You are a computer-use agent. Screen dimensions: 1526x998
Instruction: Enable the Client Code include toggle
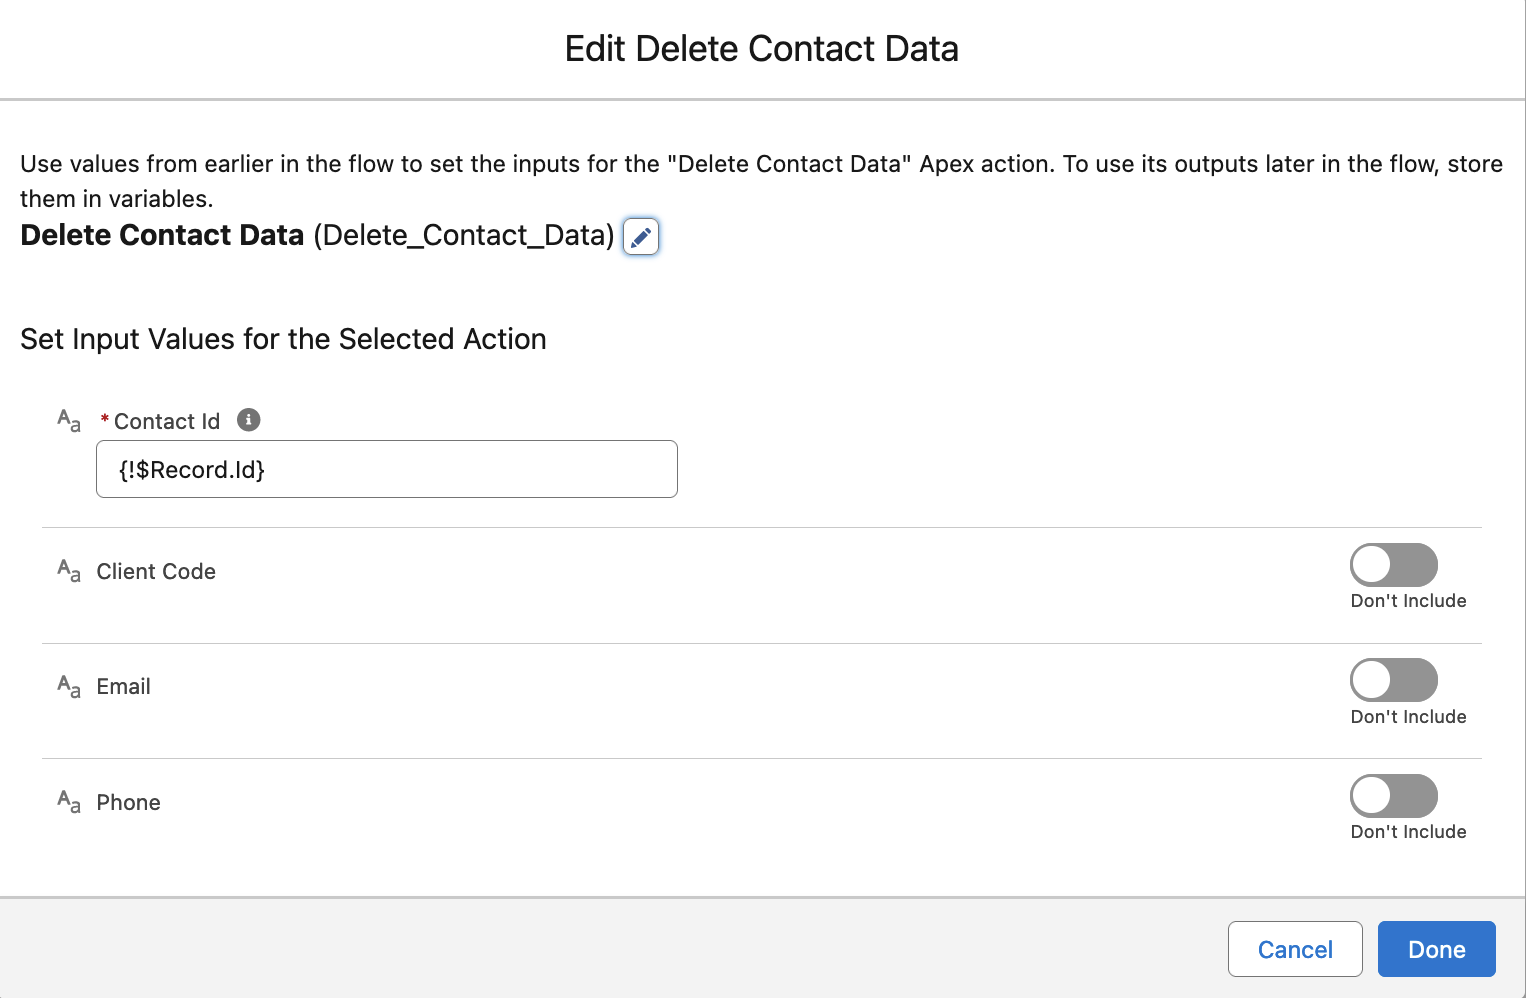[x=1393, y=565]
